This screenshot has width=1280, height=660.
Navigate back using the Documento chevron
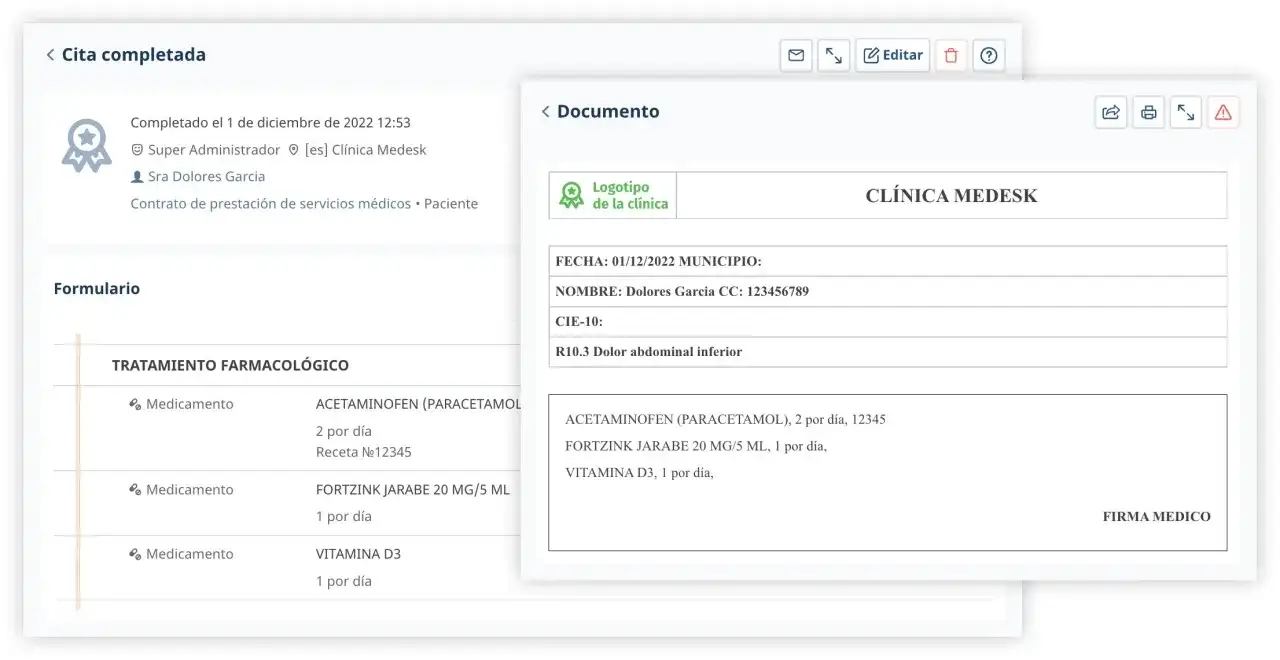click(546, 112)
